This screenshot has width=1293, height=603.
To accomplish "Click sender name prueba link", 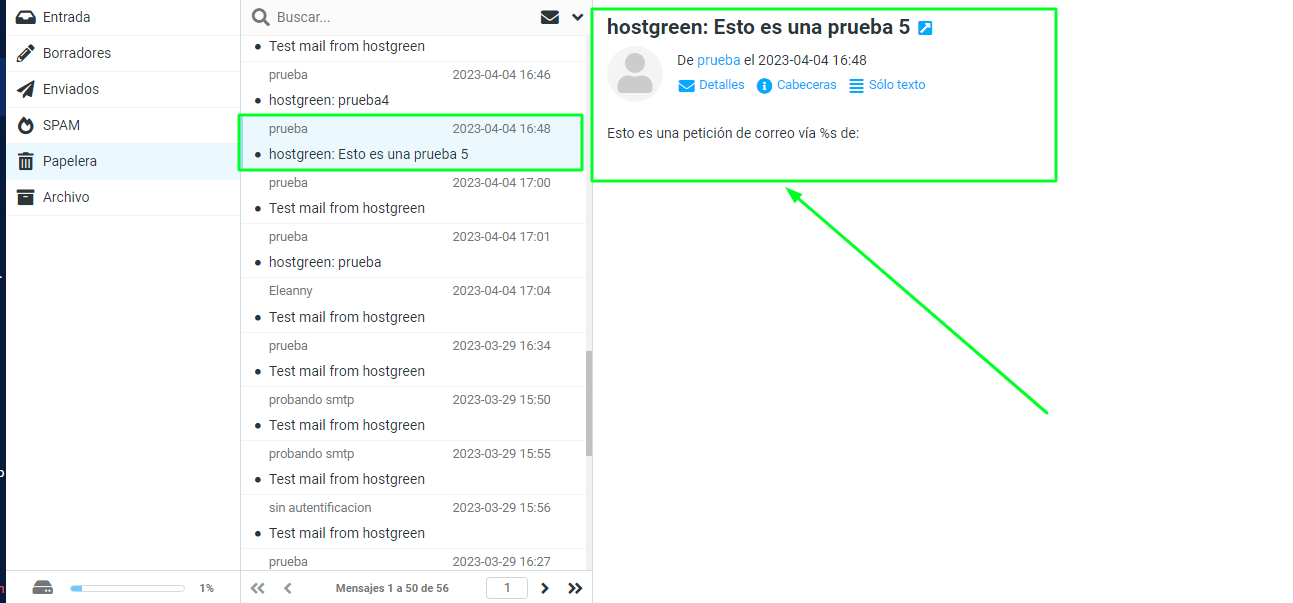I will [x=718, y=60].
